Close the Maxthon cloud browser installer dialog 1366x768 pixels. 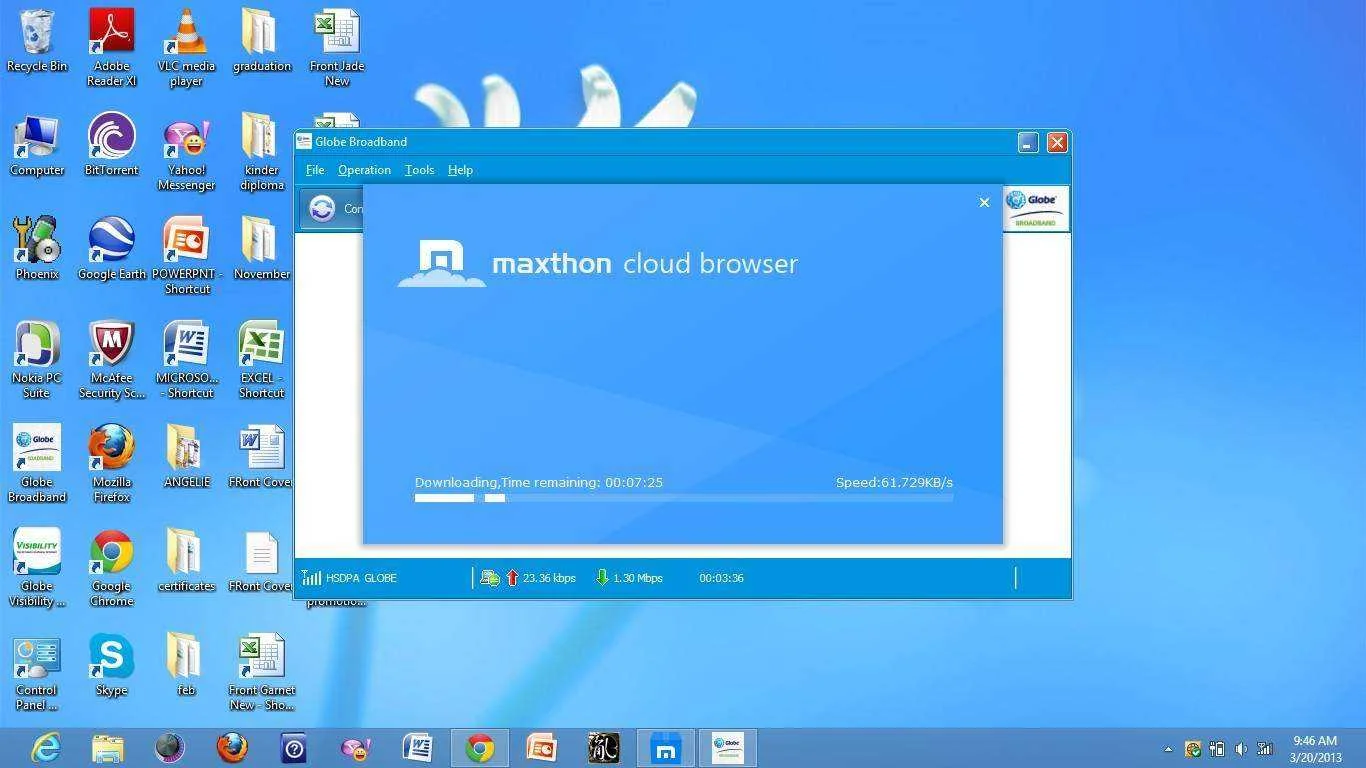(984, 203)
